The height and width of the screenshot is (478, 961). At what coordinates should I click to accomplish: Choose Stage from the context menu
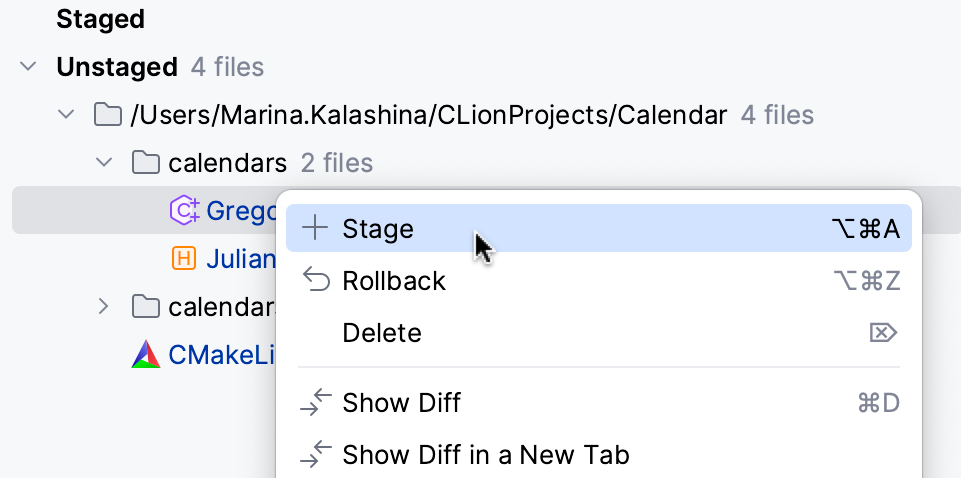[378, 229]
